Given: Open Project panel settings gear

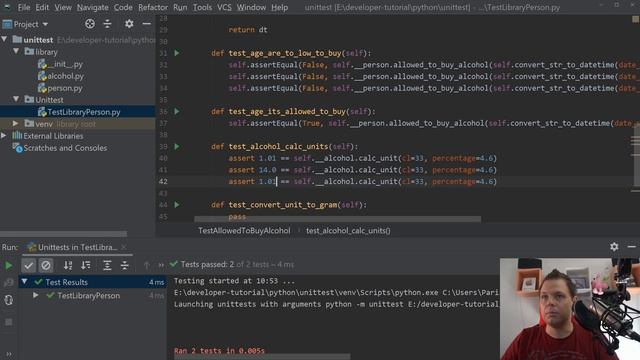Looking at the screenshot, I should click(x=129, y=24).
